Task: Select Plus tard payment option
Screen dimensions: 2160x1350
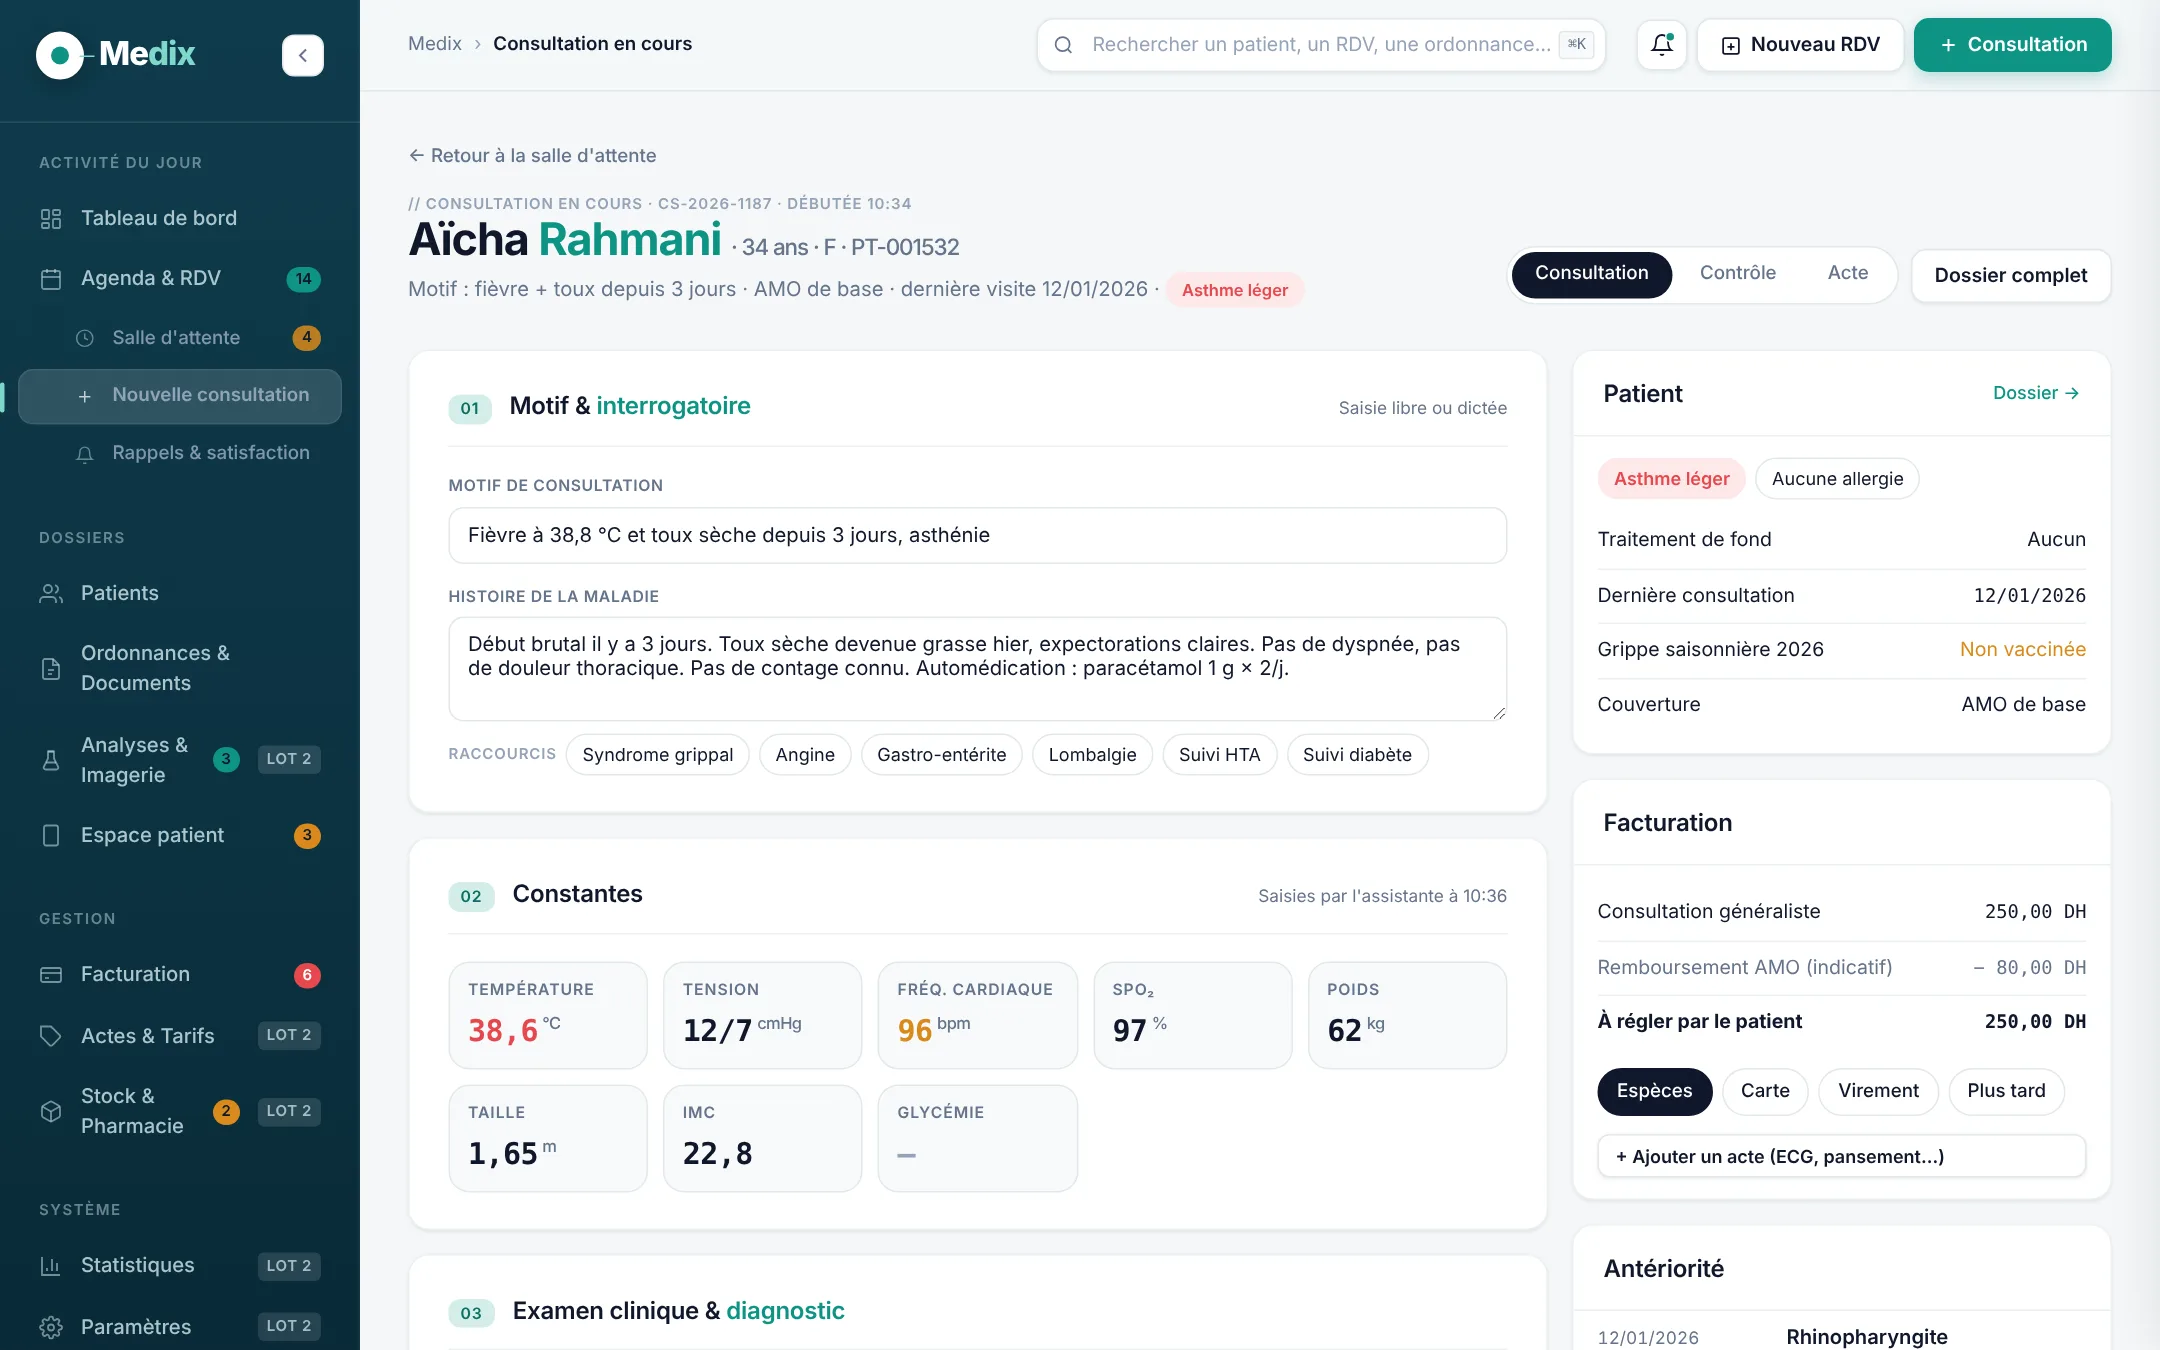Action: click(x=2006, y=1091)
